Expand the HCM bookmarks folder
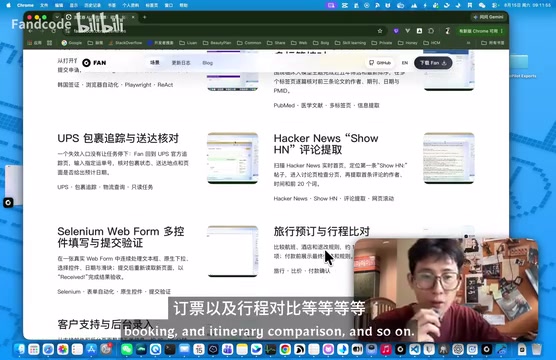Screen dimensions: 556x360 (x=432, y=43)
